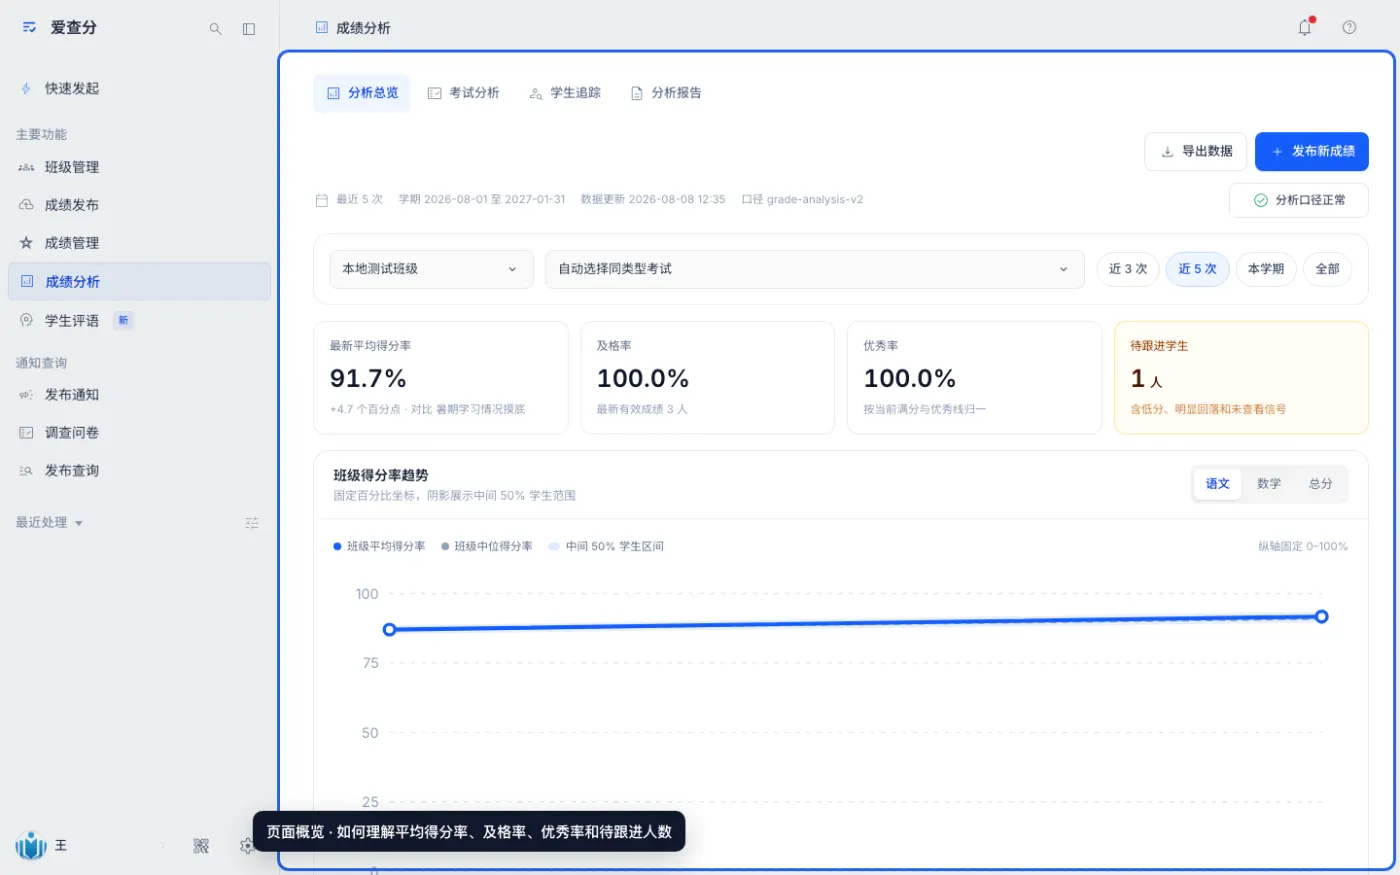Click the 发布查询 search list icon
Viewport: 1400px width, 875px height.
(26, 471)
